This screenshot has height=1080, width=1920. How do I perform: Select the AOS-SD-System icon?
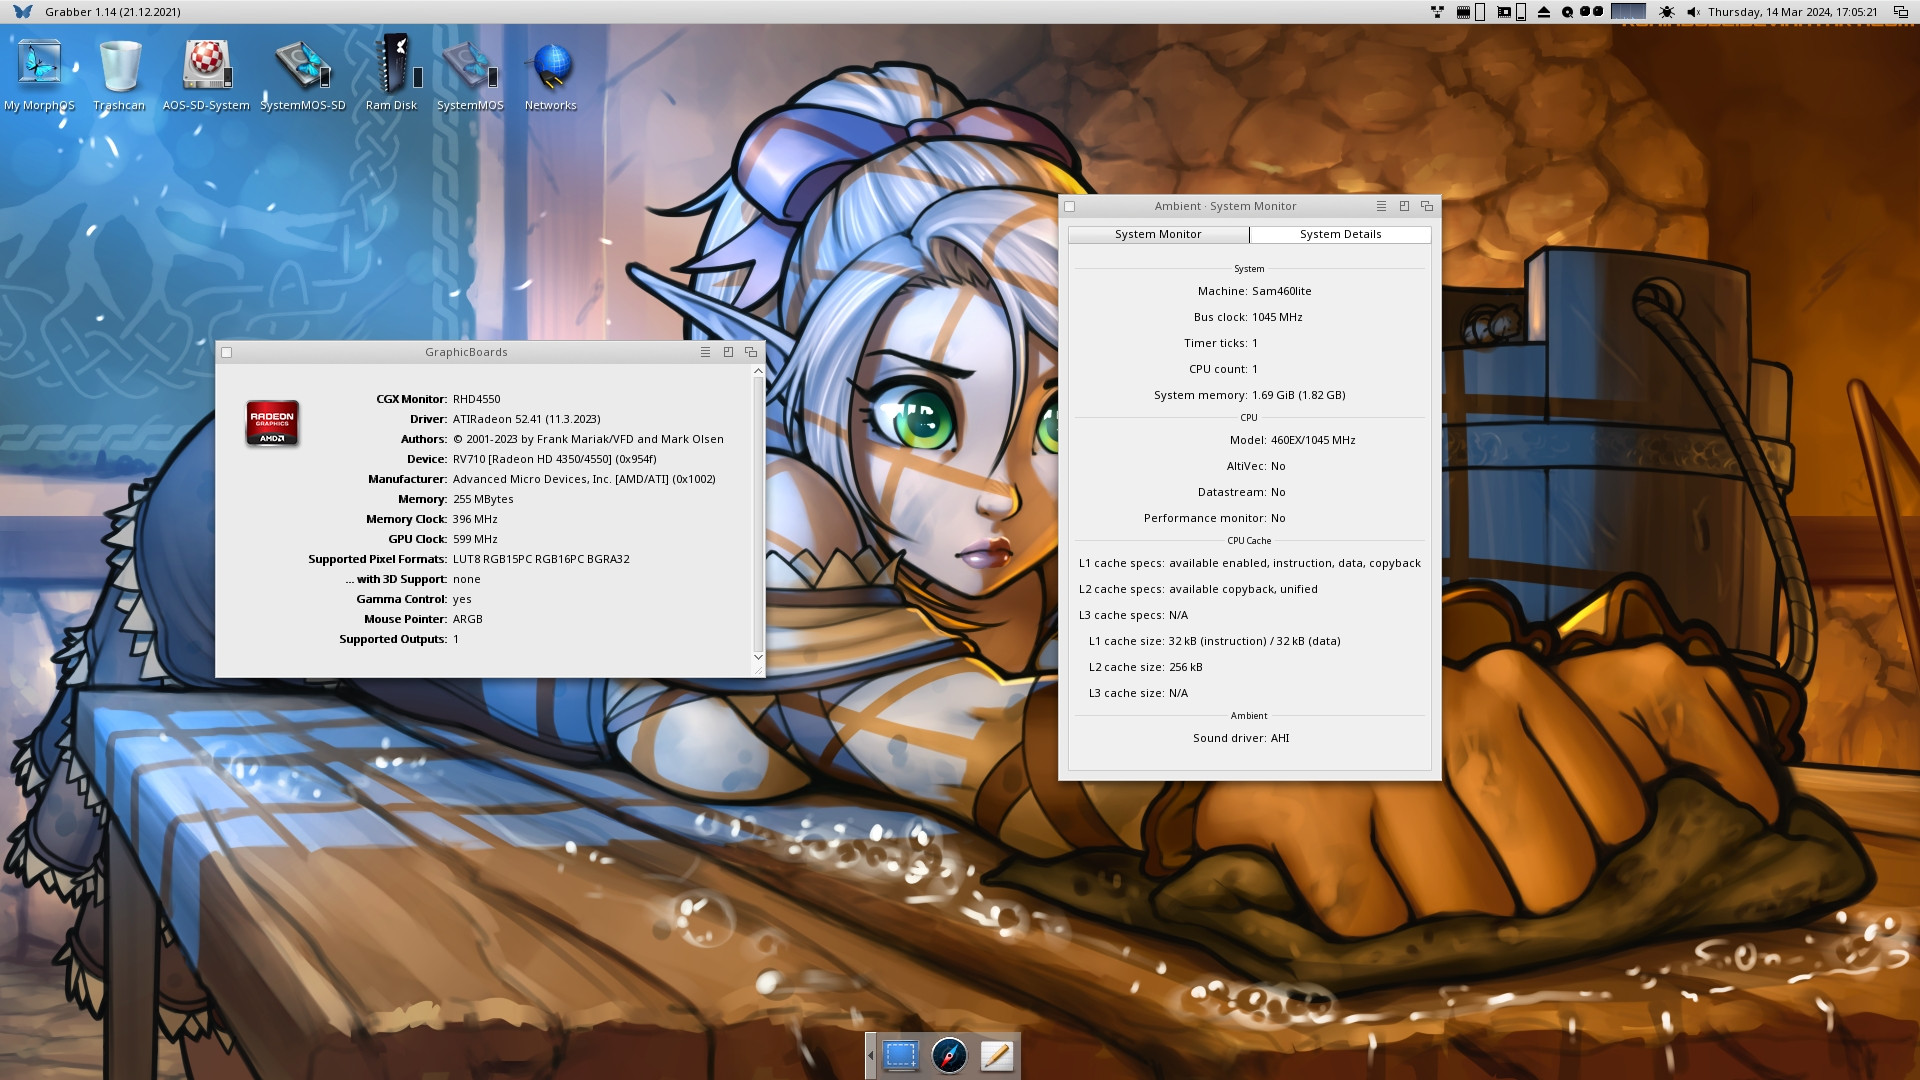[206, 71]
